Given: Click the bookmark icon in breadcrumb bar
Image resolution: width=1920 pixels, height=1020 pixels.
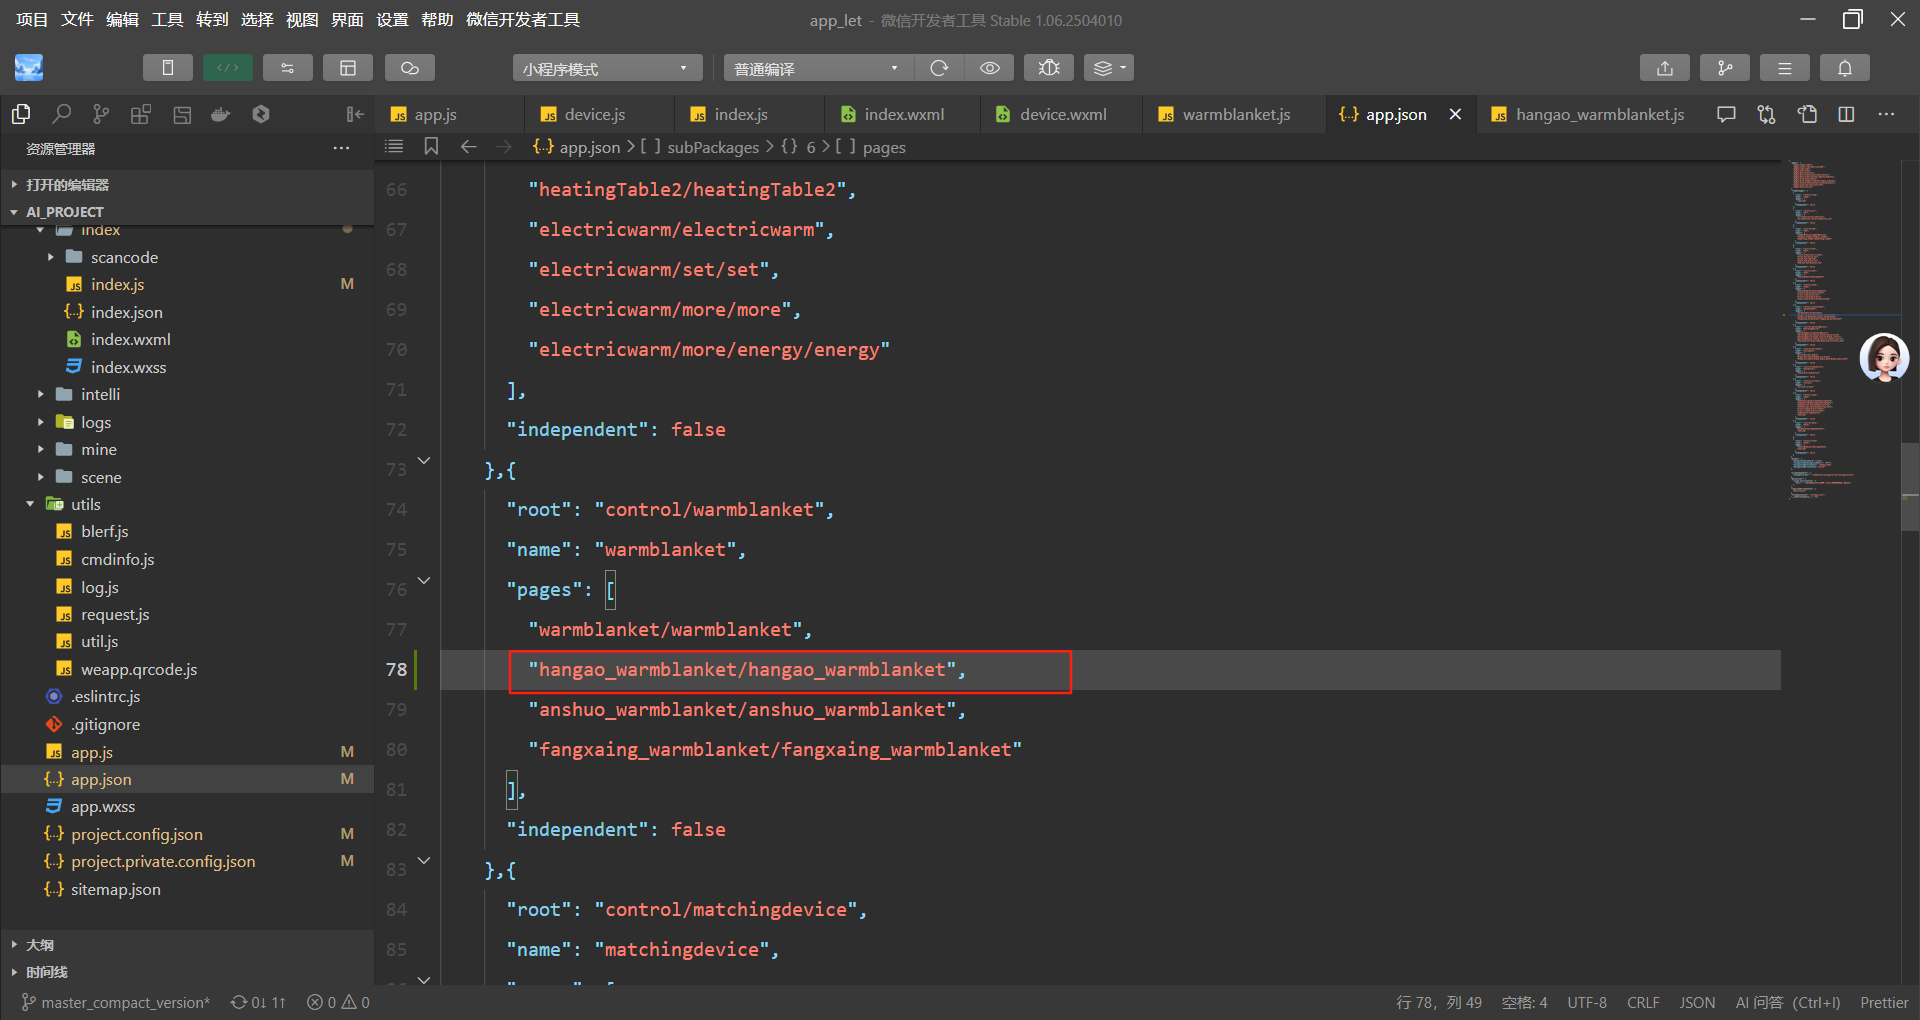Looking at the screenshot, I should pos(431,147).
